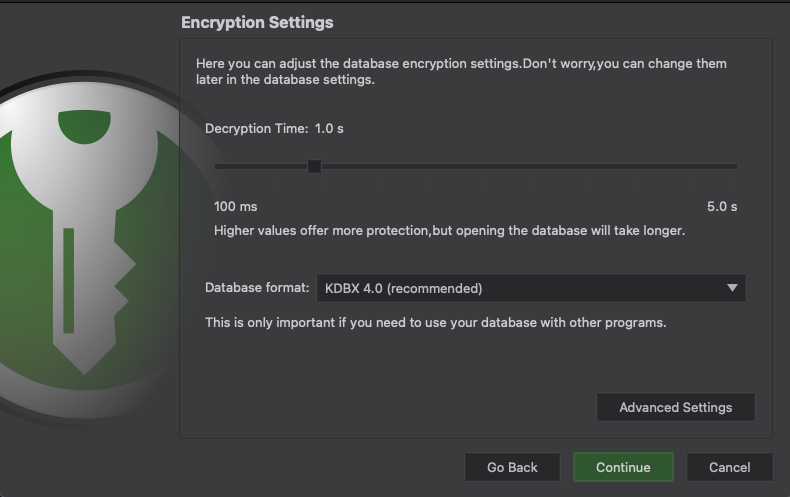
Task: Click the Decryption Time slider handle
Action: [314, 166]
